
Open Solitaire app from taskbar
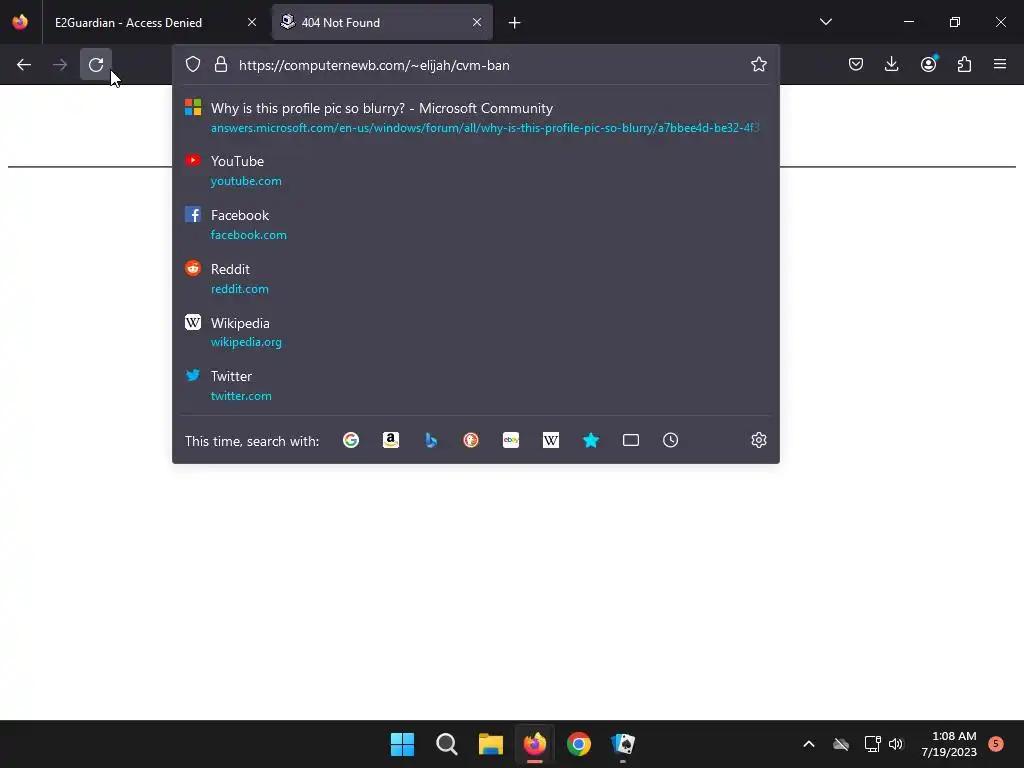tap(623, 744)
